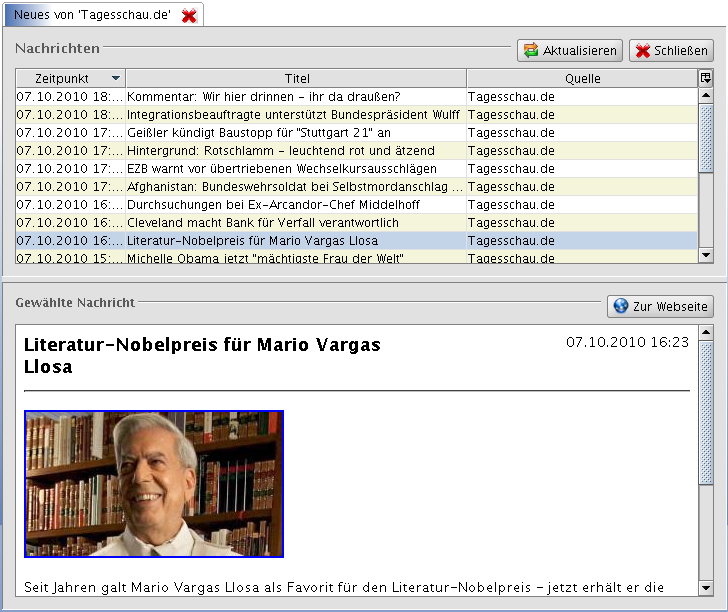Close the 'Neues von Tagesschau.de' tab

(188, 14)
